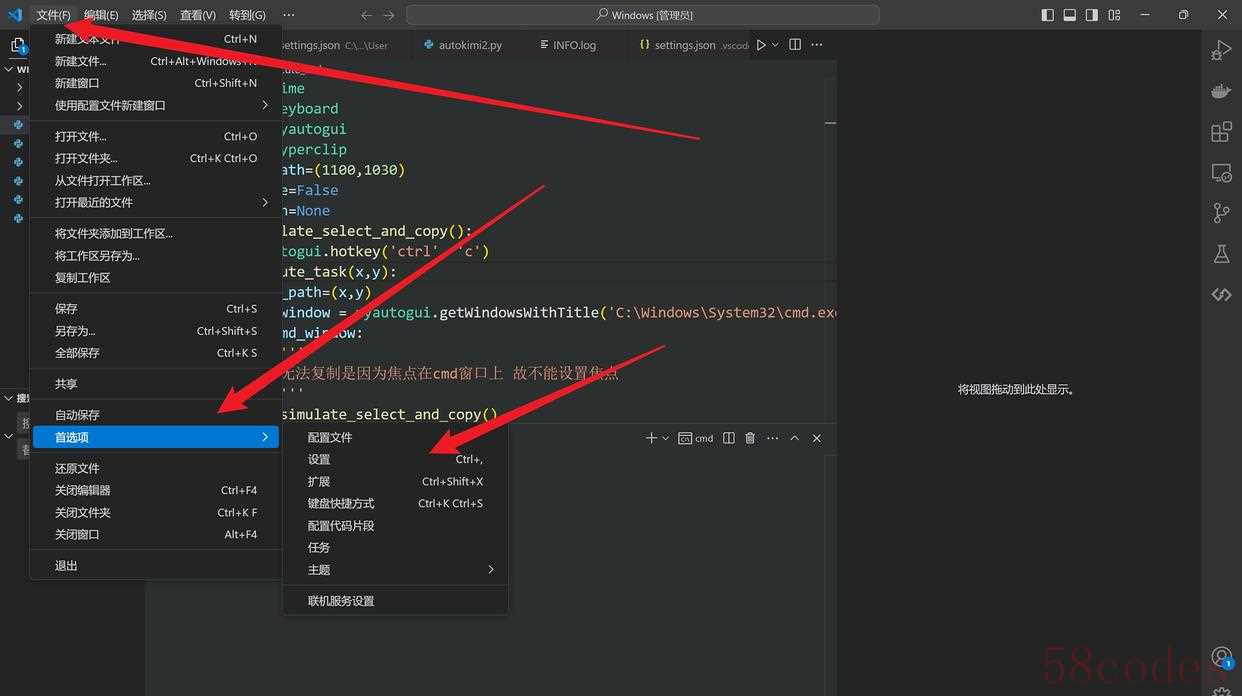The image size is (1242, 696).
Task: Create a new terminal with plus icon
Action: 651,438
